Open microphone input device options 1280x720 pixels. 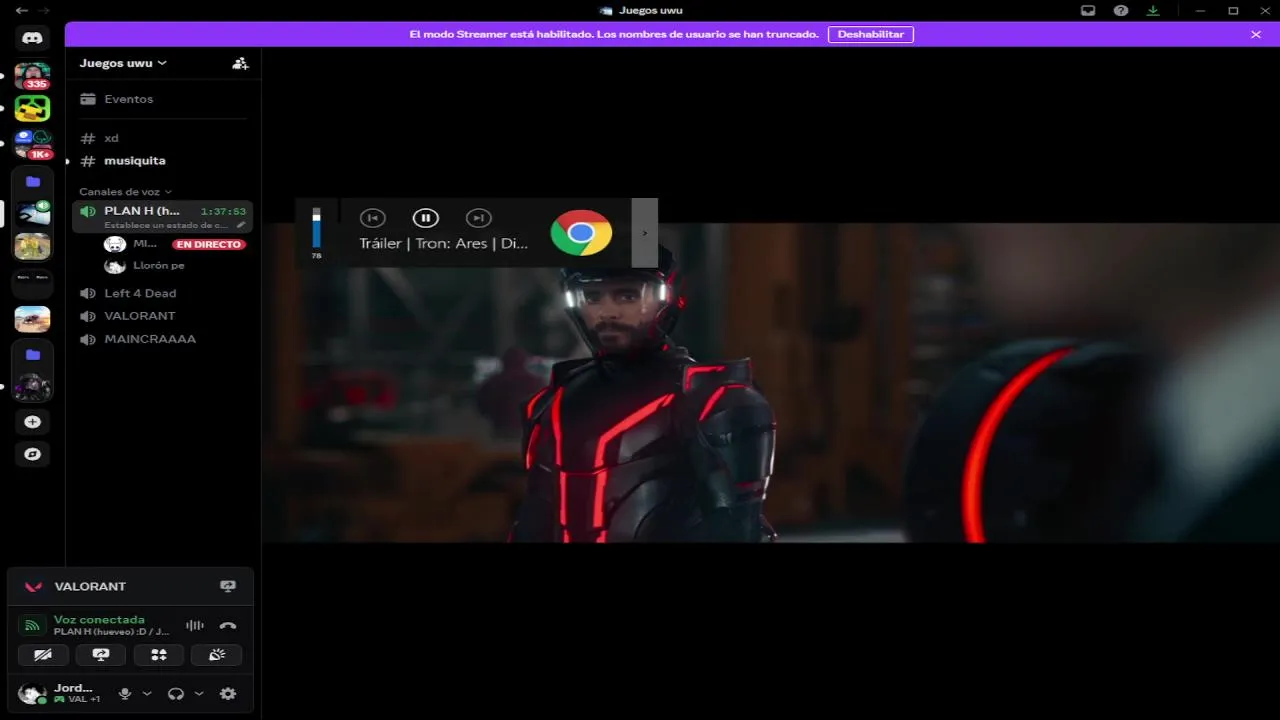pyautogui.click(x=147, y=694)
